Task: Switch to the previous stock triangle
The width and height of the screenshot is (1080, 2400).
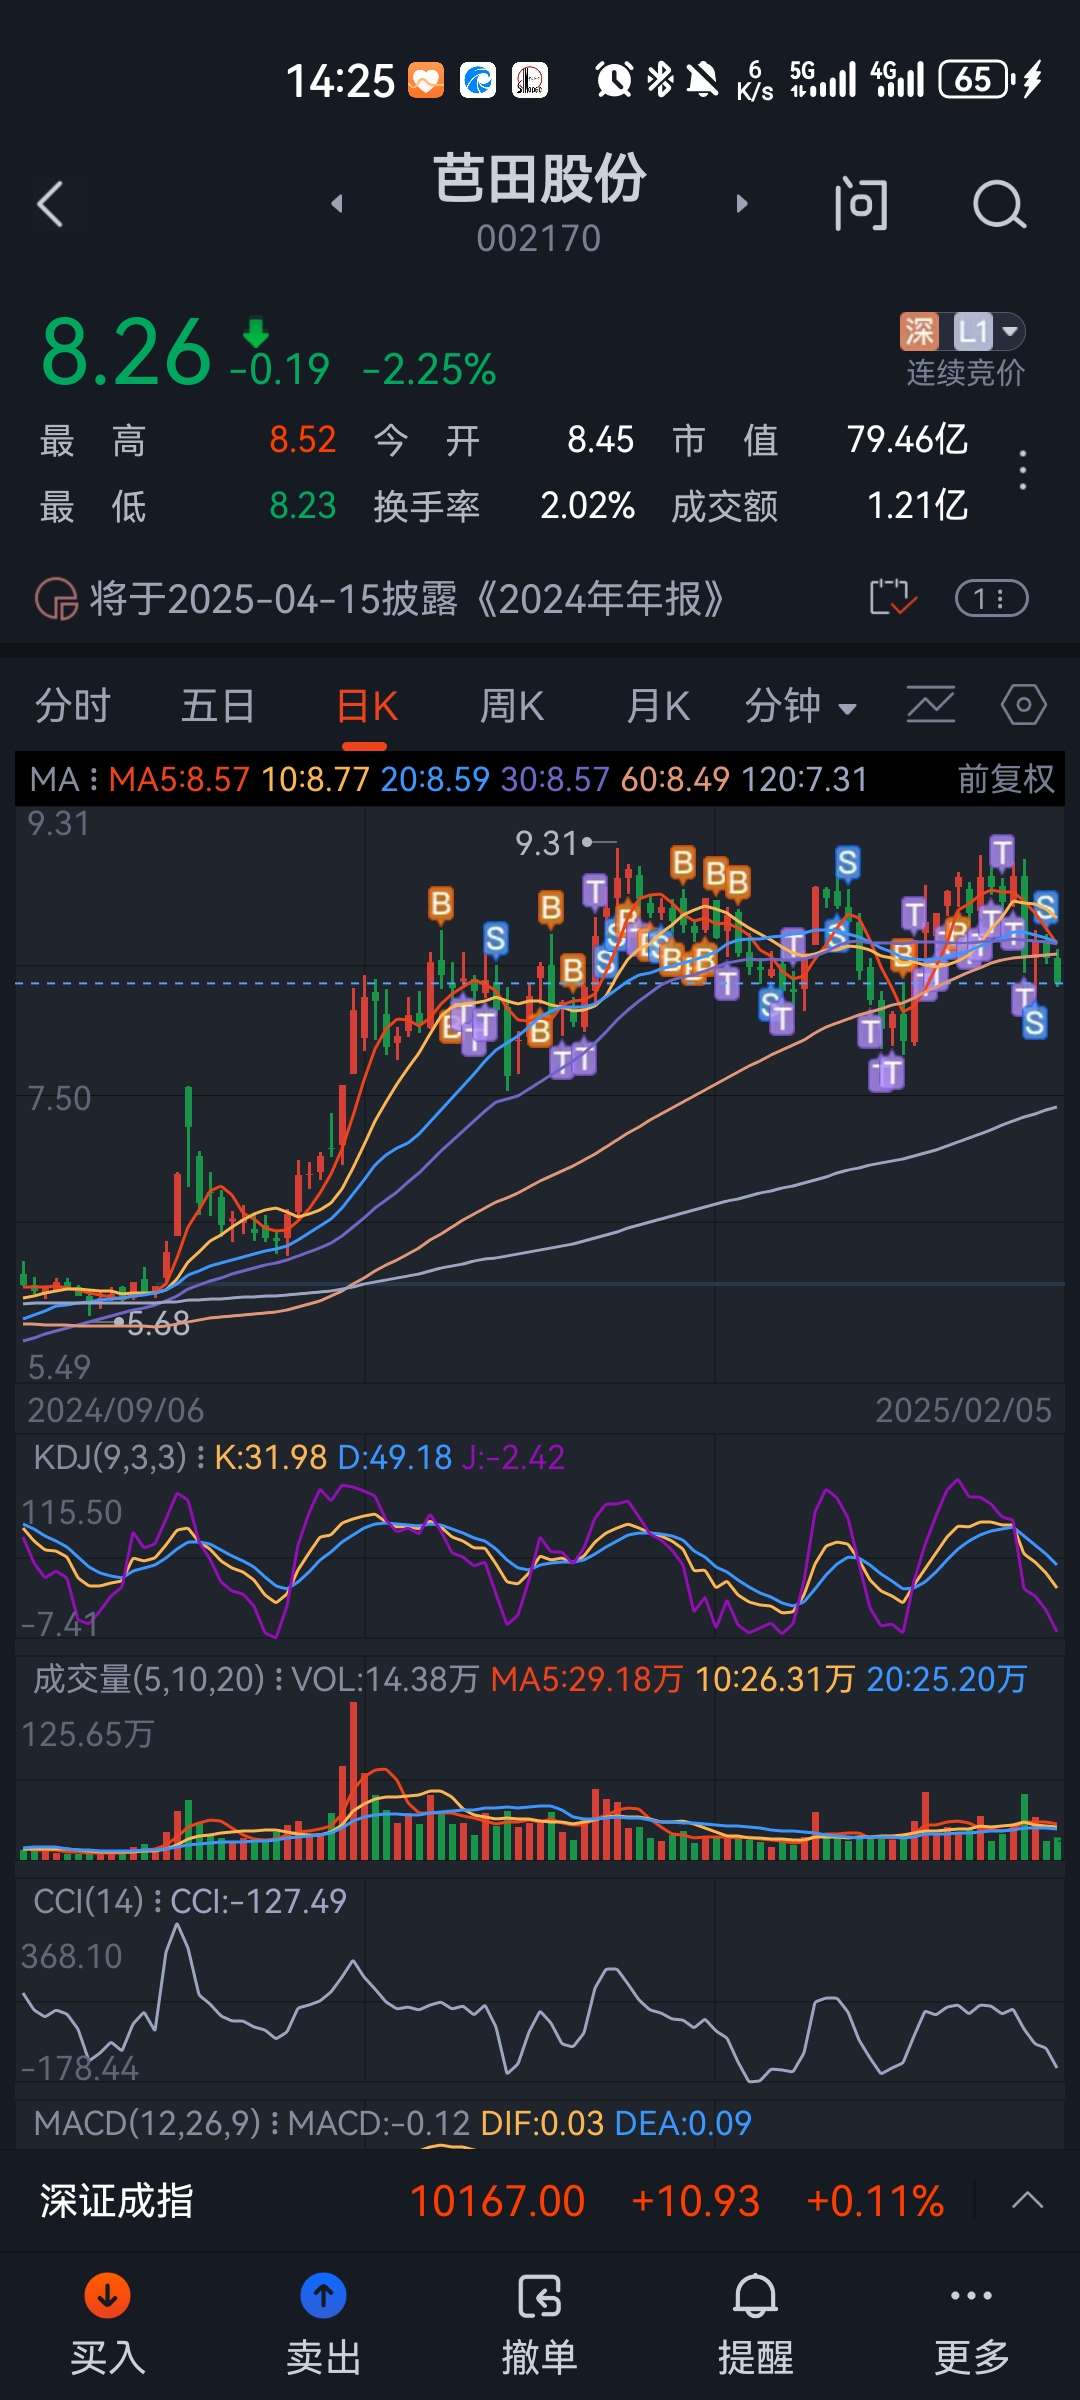Action: [337, 204]
